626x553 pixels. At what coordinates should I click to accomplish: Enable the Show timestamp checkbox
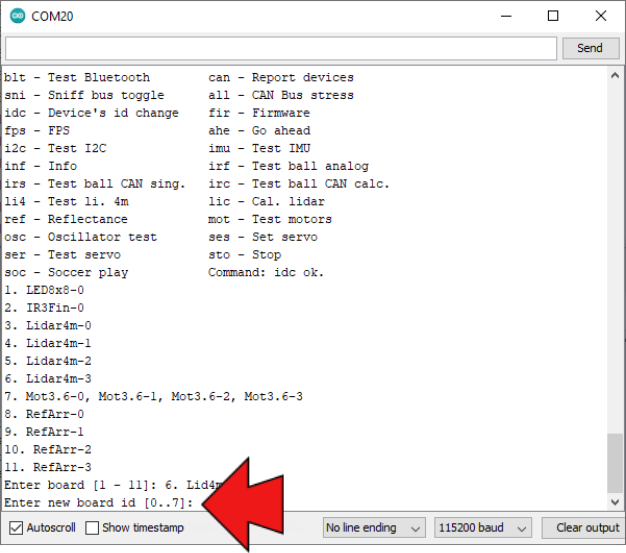tap(92, 528)
